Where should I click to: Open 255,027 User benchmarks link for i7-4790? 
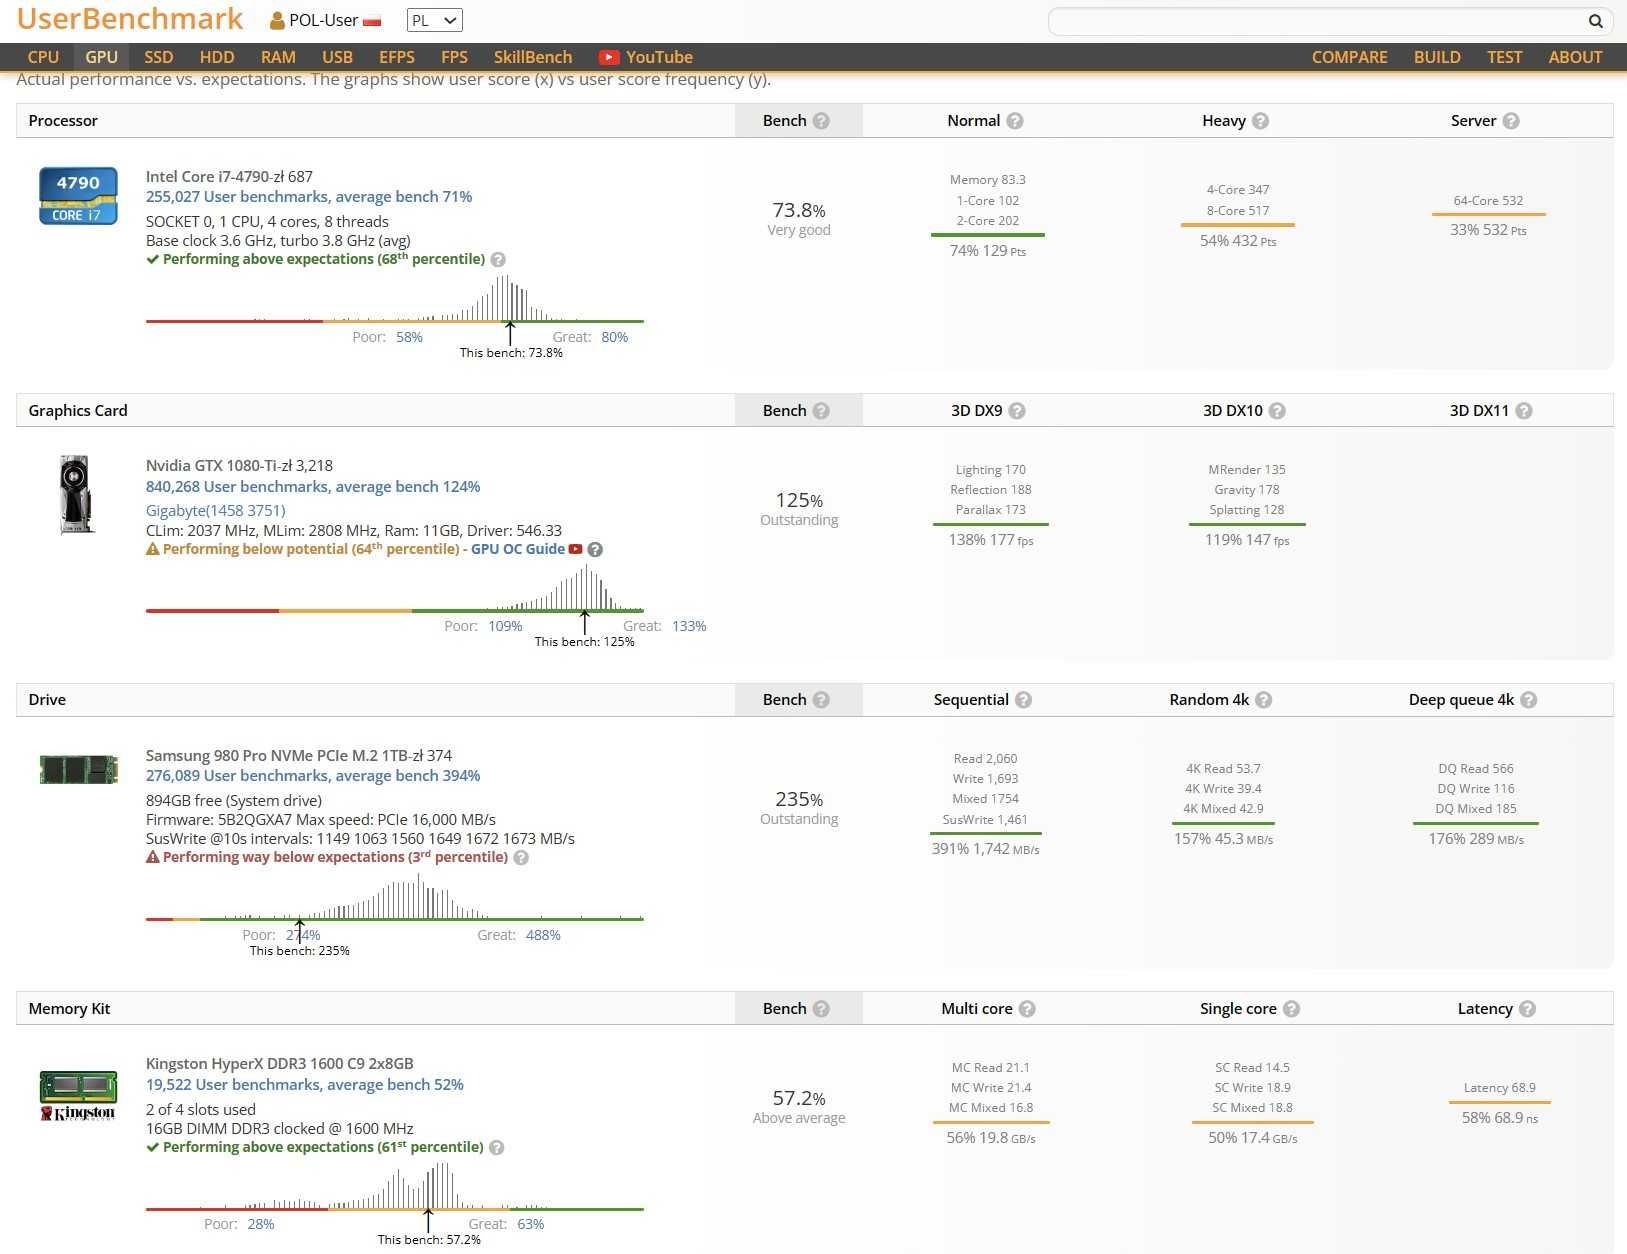coord(309,197)
